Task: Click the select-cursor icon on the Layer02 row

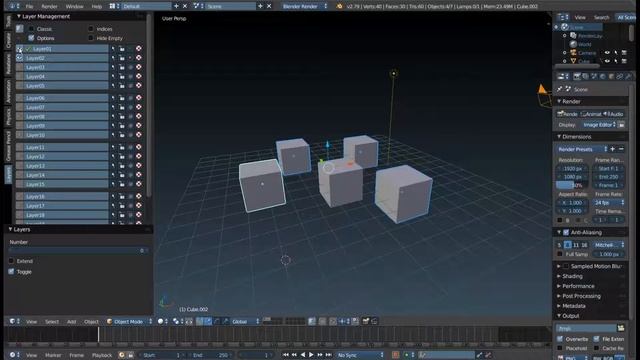Action: (x=113, y=58)
